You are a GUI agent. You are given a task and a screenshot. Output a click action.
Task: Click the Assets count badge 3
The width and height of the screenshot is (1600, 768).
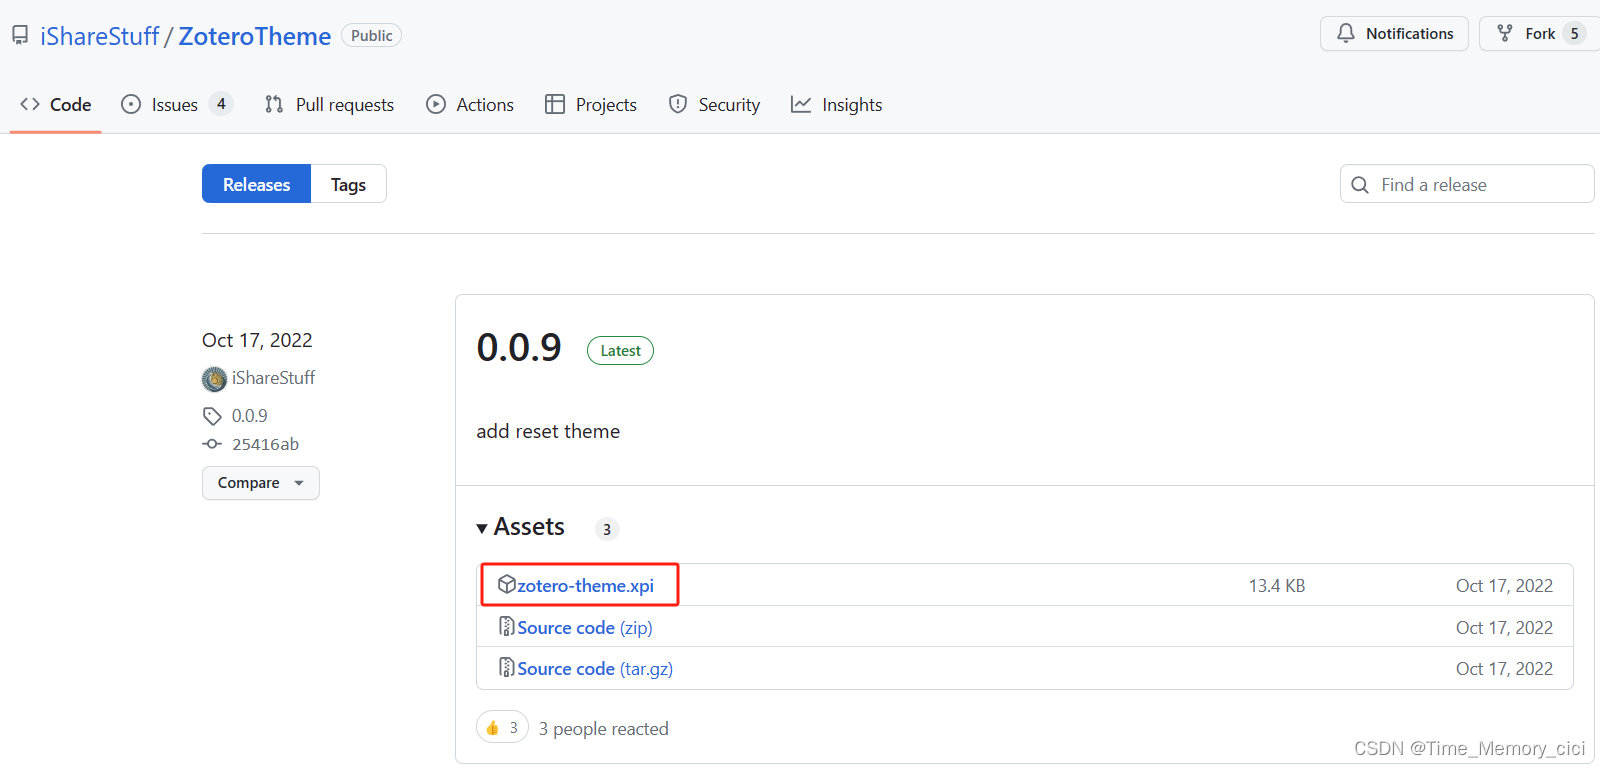[607, 529]
